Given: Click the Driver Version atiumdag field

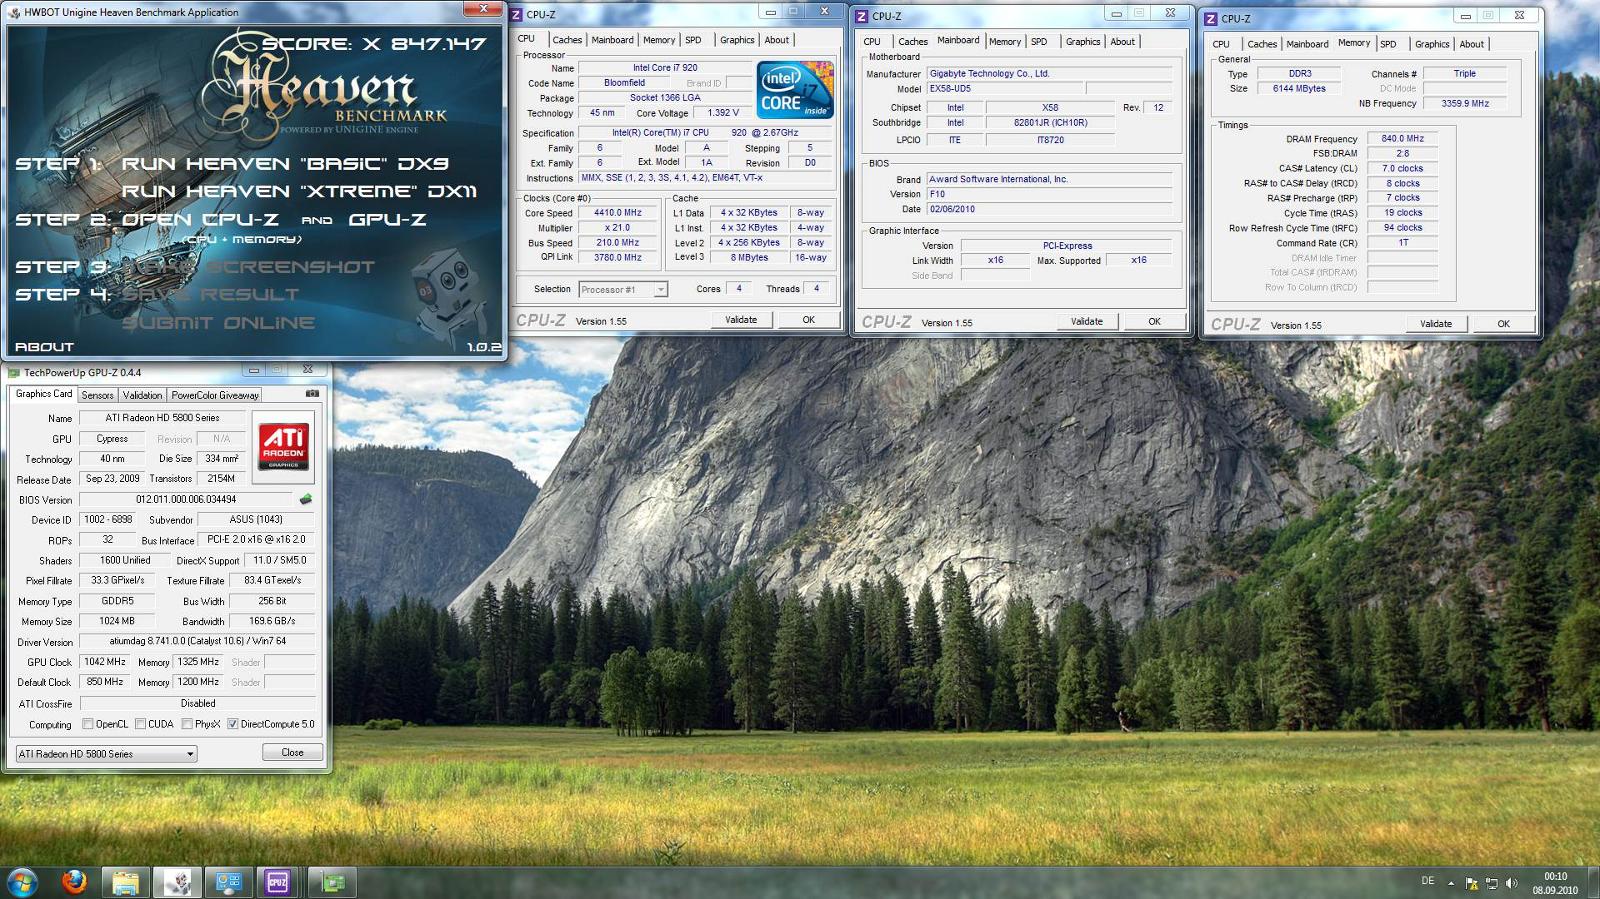Looking at the screenshot, I should tap(198, 641).
